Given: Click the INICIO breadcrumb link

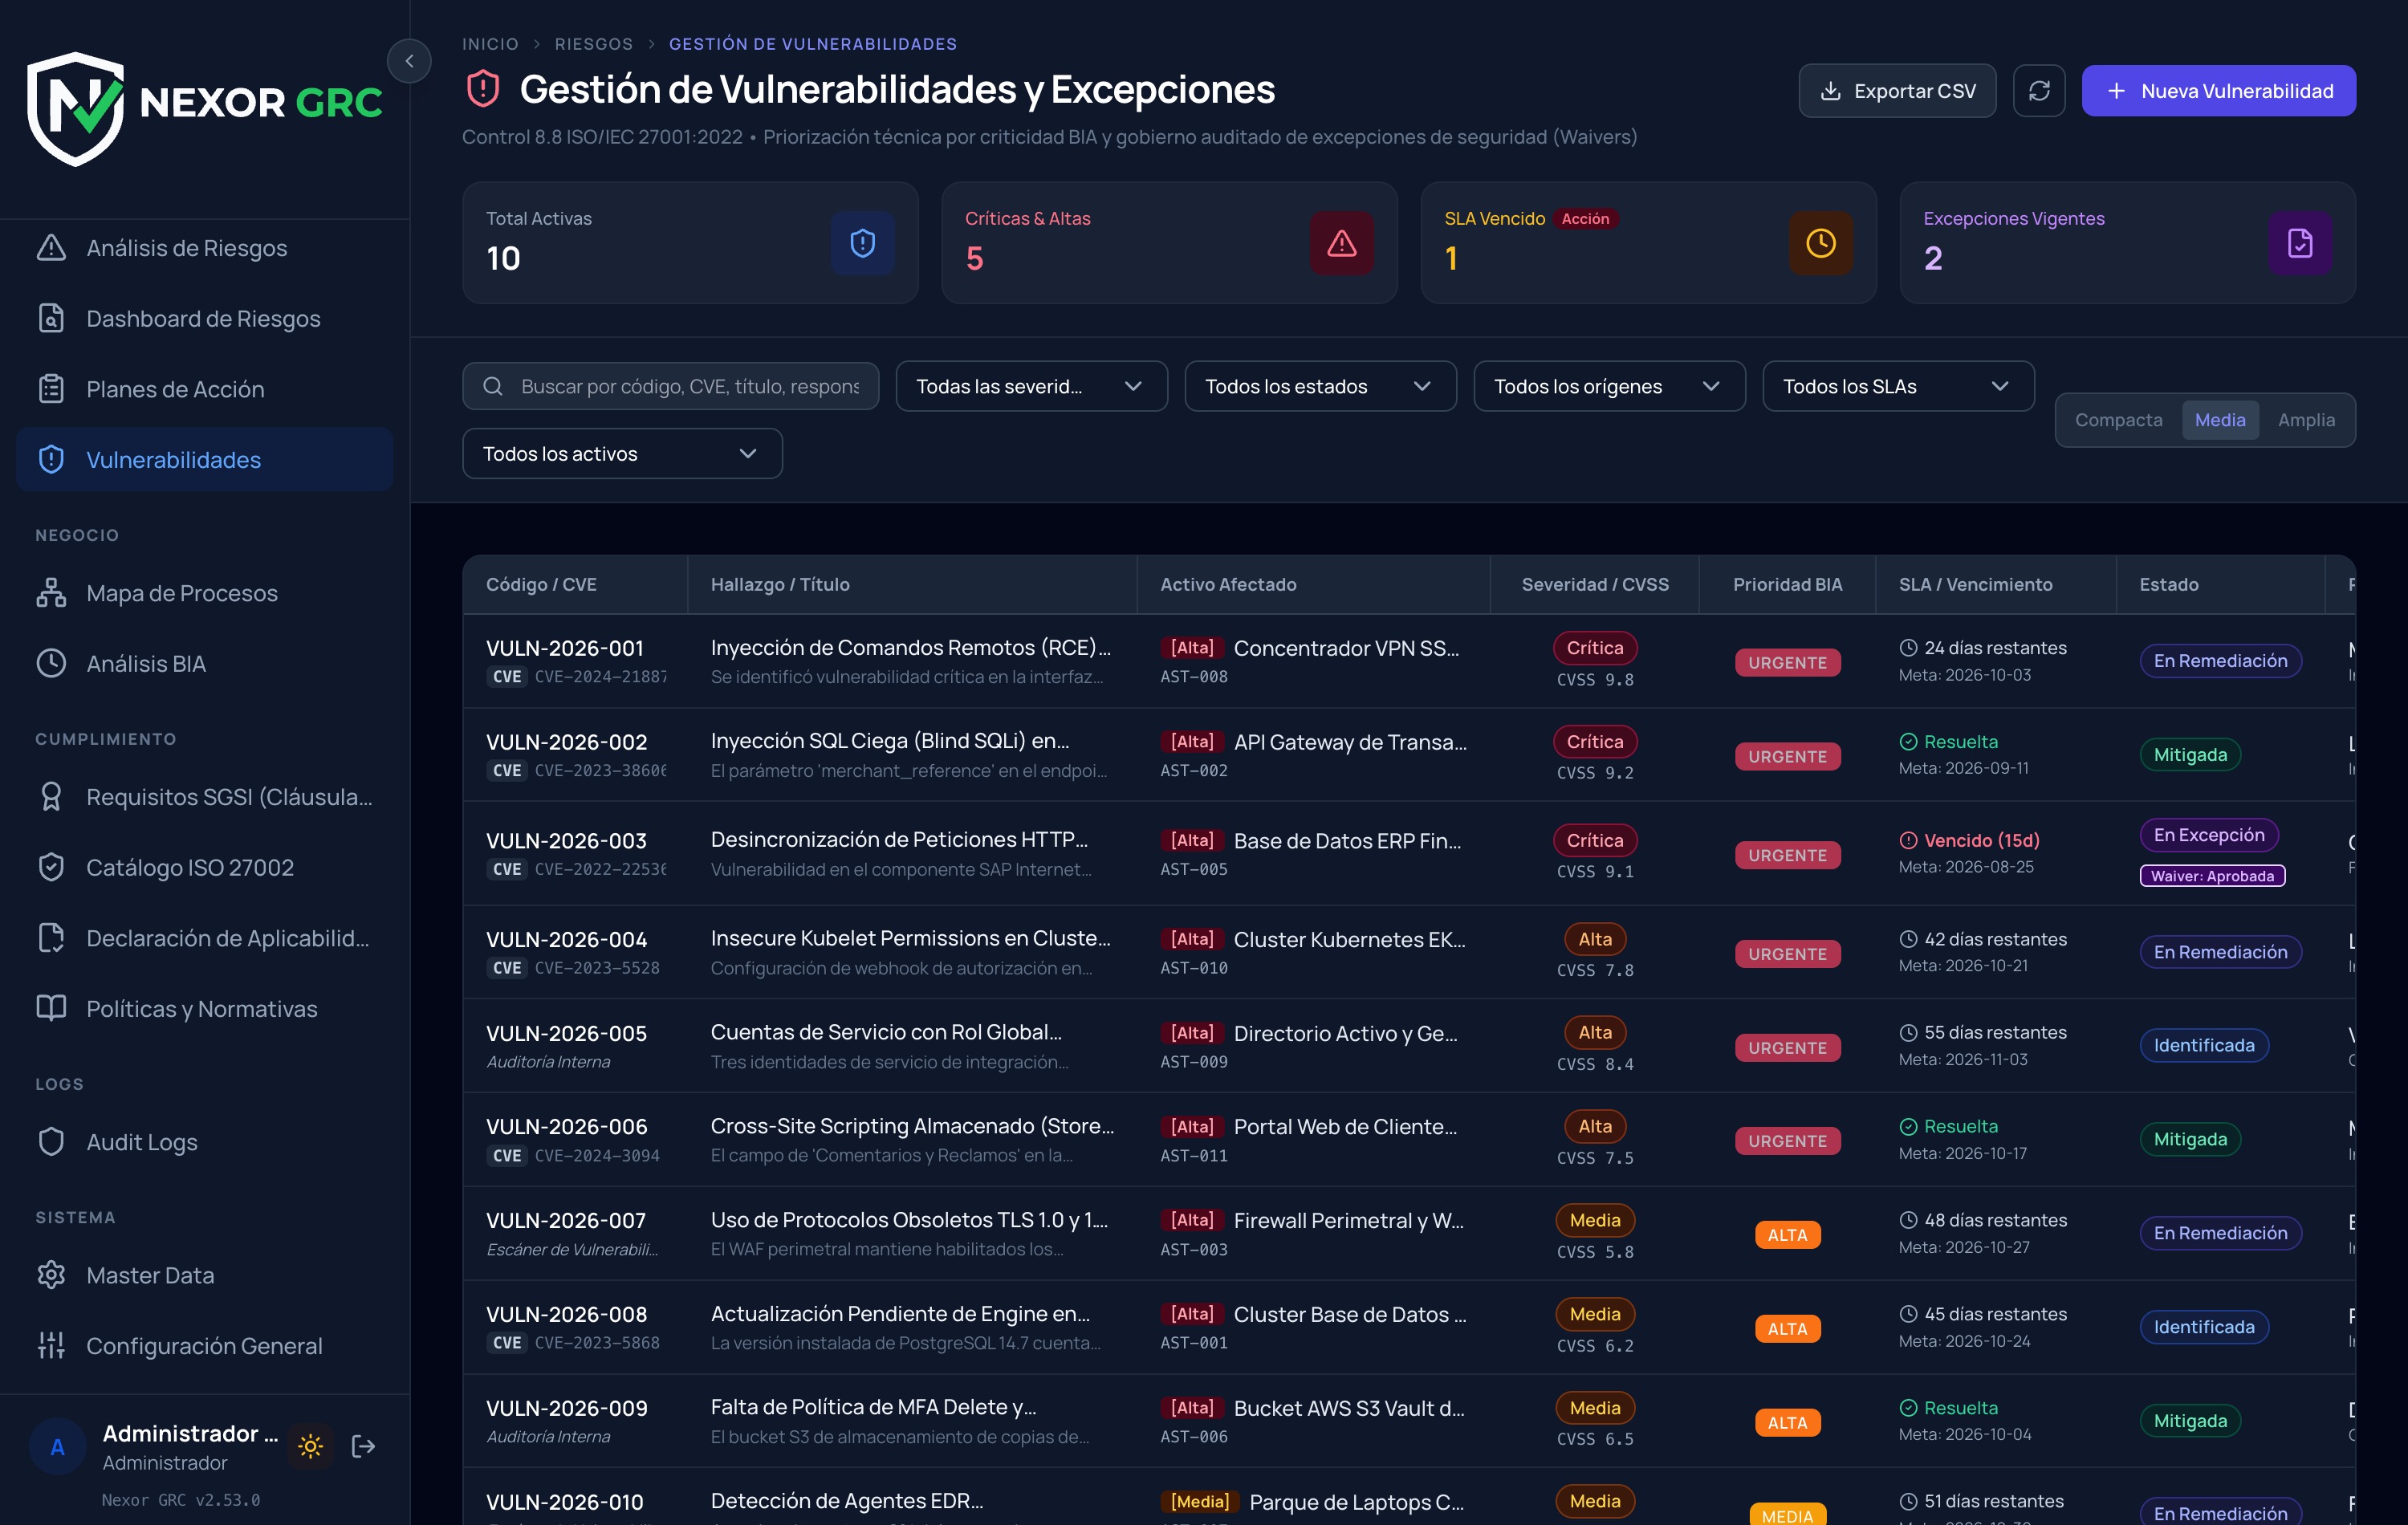Looking at the screenshot, I should click(x=490, y=44).
